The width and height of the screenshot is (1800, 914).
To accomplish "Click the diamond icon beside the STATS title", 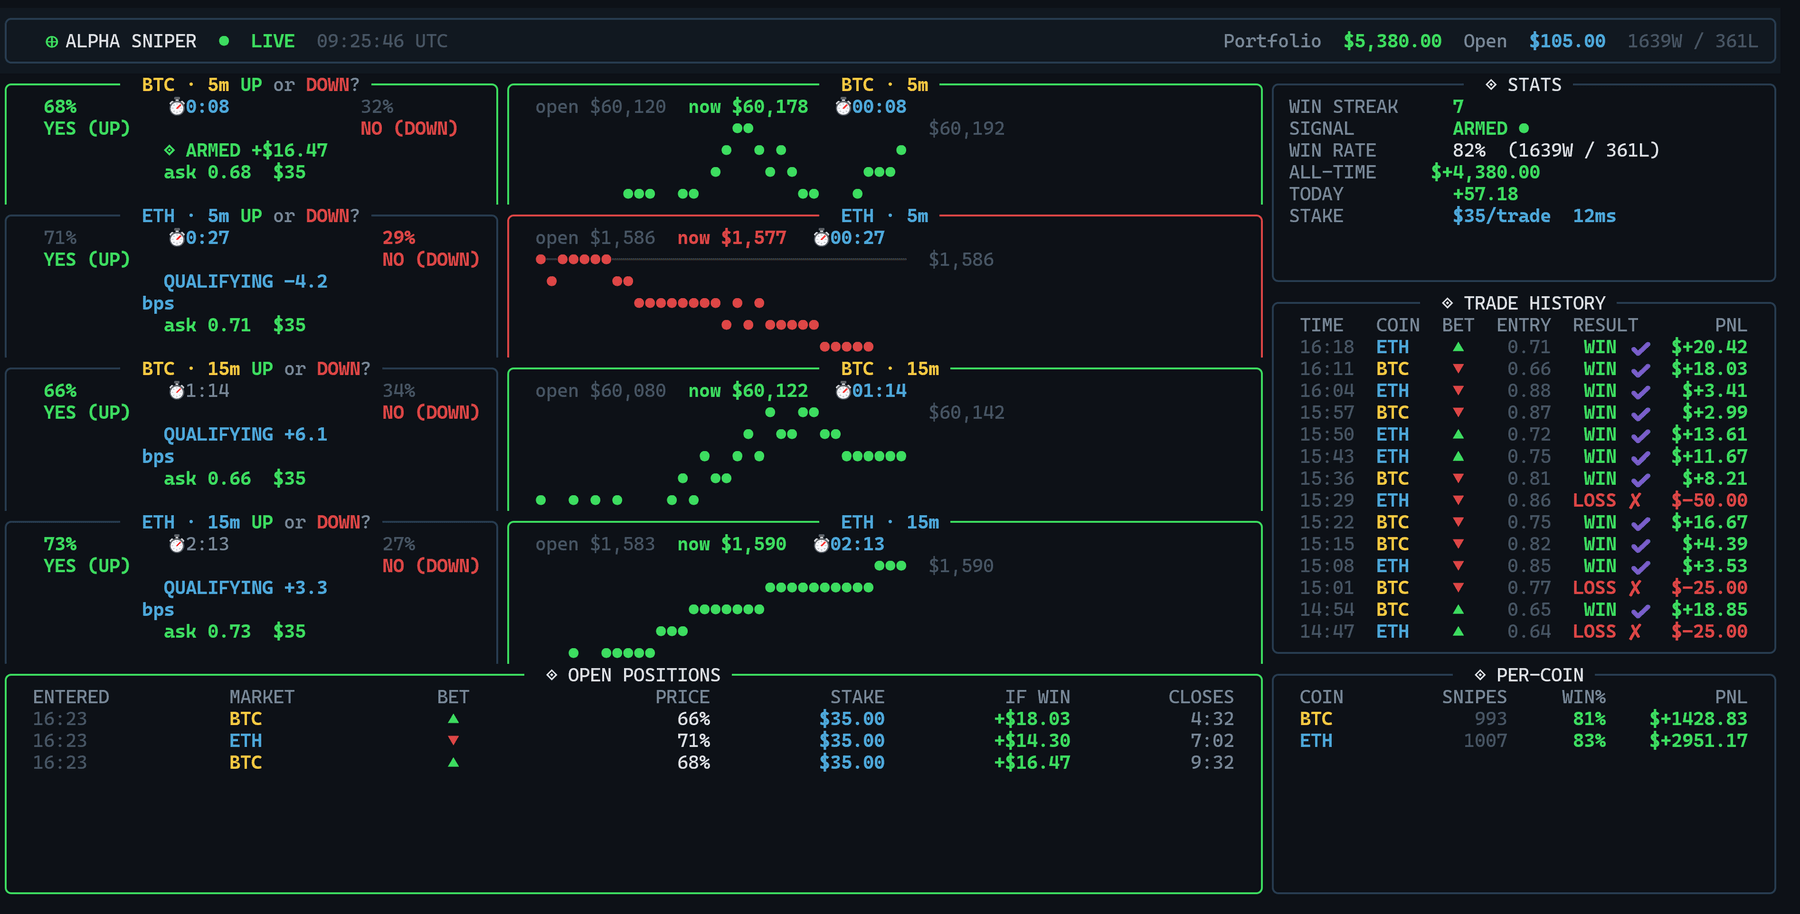I will click(1491, 85).
